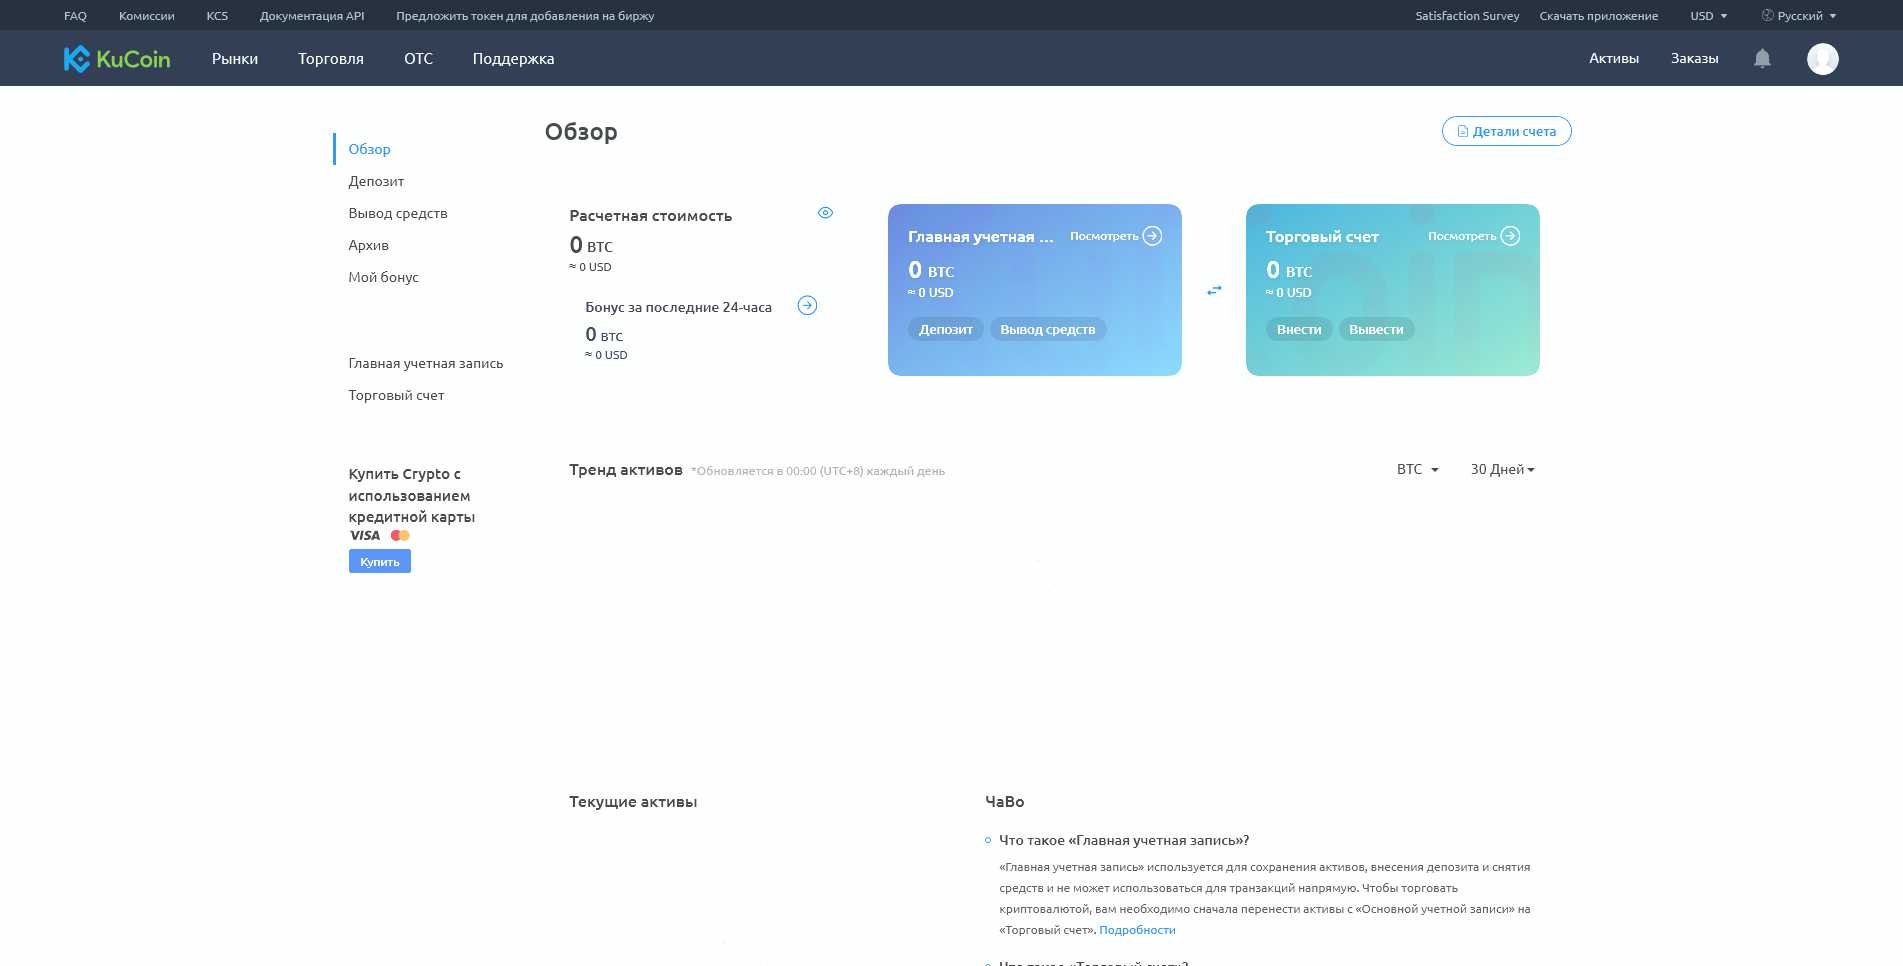
Task: Open the notifications bell
Action: pos(1762,59)
